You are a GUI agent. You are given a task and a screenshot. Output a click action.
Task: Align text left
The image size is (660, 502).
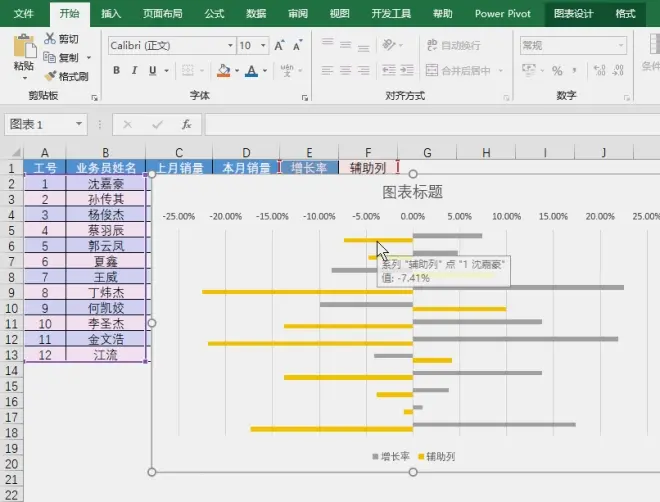coord(327,70)
